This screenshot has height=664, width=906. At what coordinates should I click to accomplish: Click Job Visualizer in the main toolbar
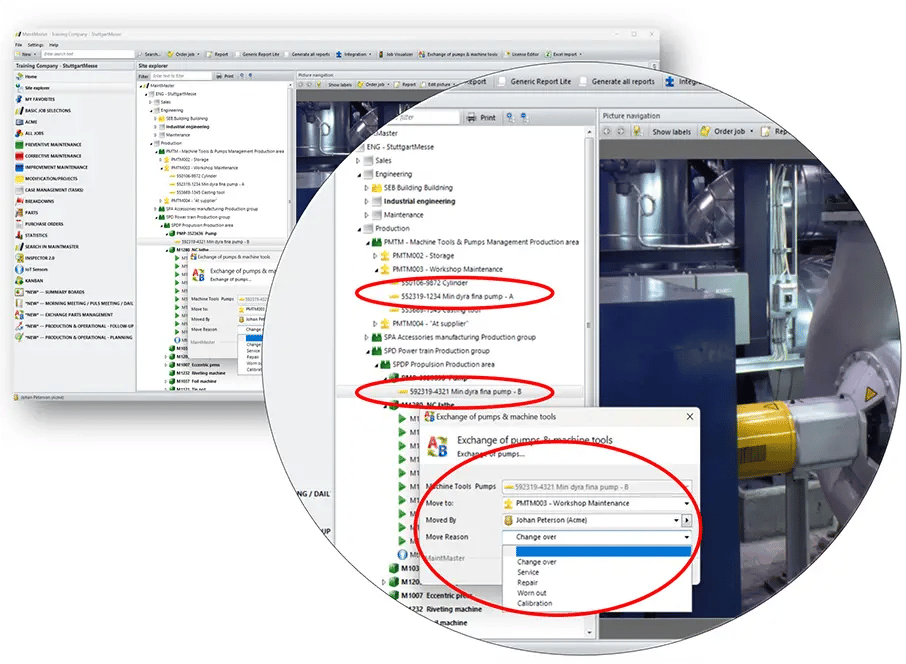point(396,54)
